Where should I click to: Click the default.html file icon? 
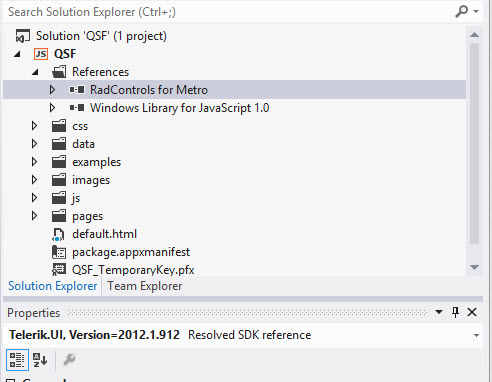click(x=58, y=234)
